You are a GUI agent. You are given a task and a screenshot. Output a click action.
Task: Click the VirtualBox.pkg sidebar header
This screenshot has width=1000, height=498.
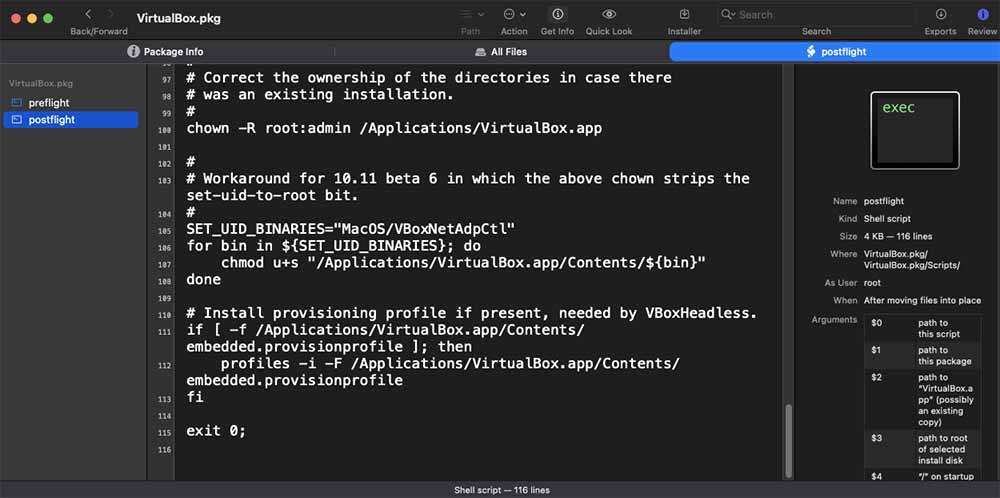(x=42, y=84)
